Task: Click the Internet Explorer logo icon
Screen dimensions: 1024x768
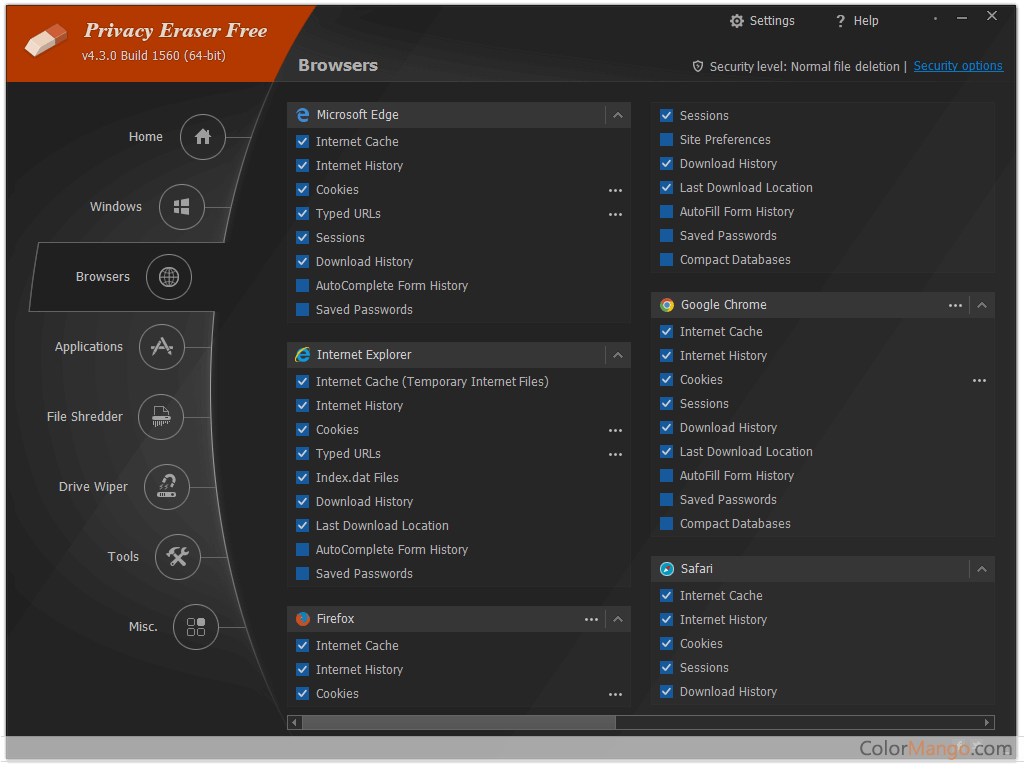Action: pos(302,355)
